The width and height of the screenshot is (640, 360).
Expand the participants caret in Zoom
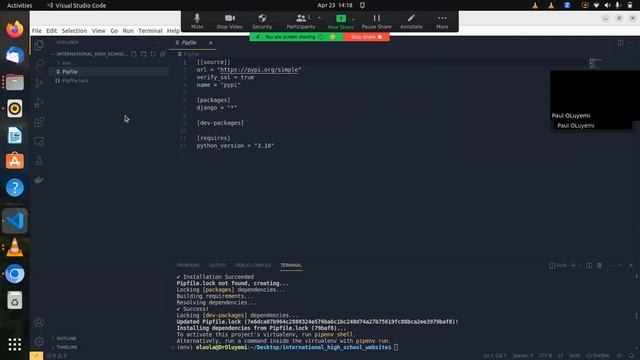pyautogui.click(x=319, y=18)
